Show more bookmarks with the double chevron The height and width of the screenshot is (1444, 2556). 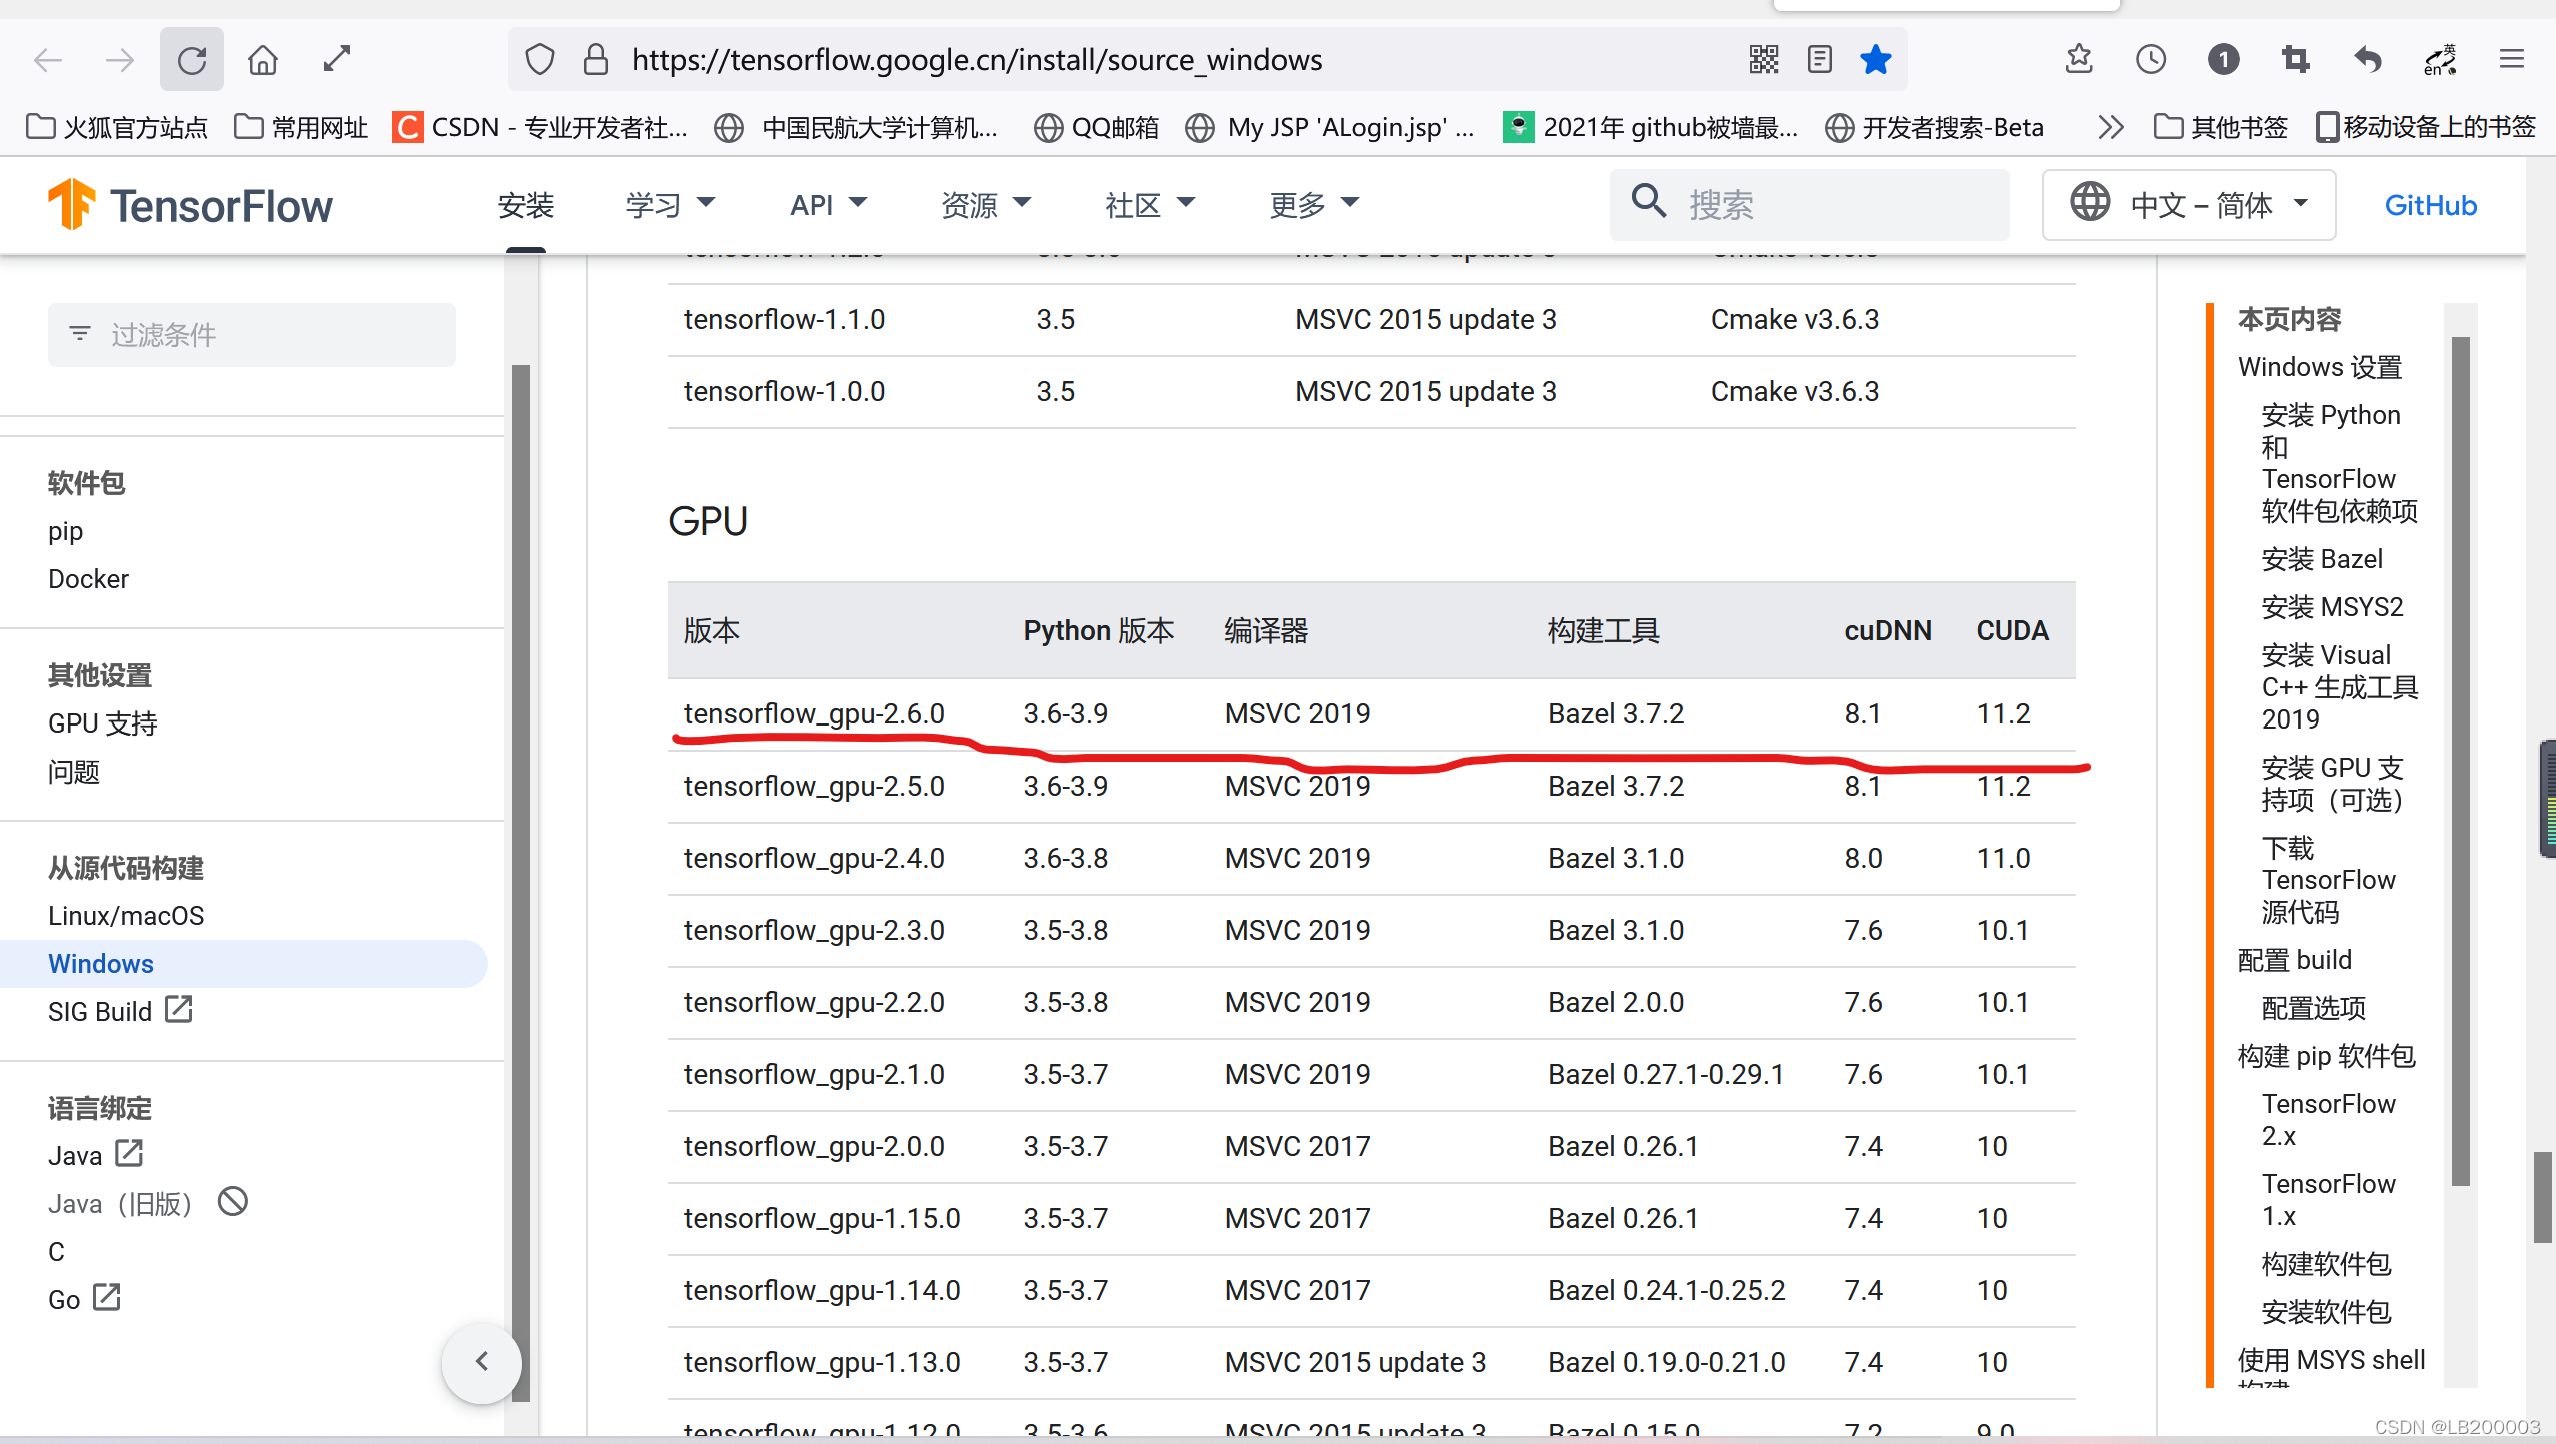pyautogui.click(x=2110, y=127)
